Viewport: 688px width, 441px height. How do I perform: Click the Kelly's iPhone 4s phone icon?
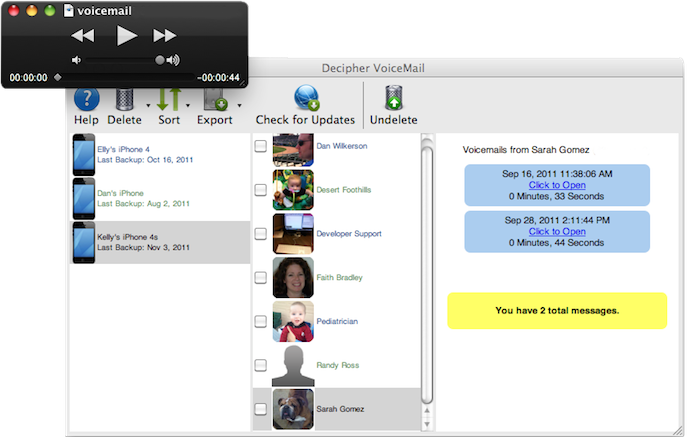click(84, 243)
